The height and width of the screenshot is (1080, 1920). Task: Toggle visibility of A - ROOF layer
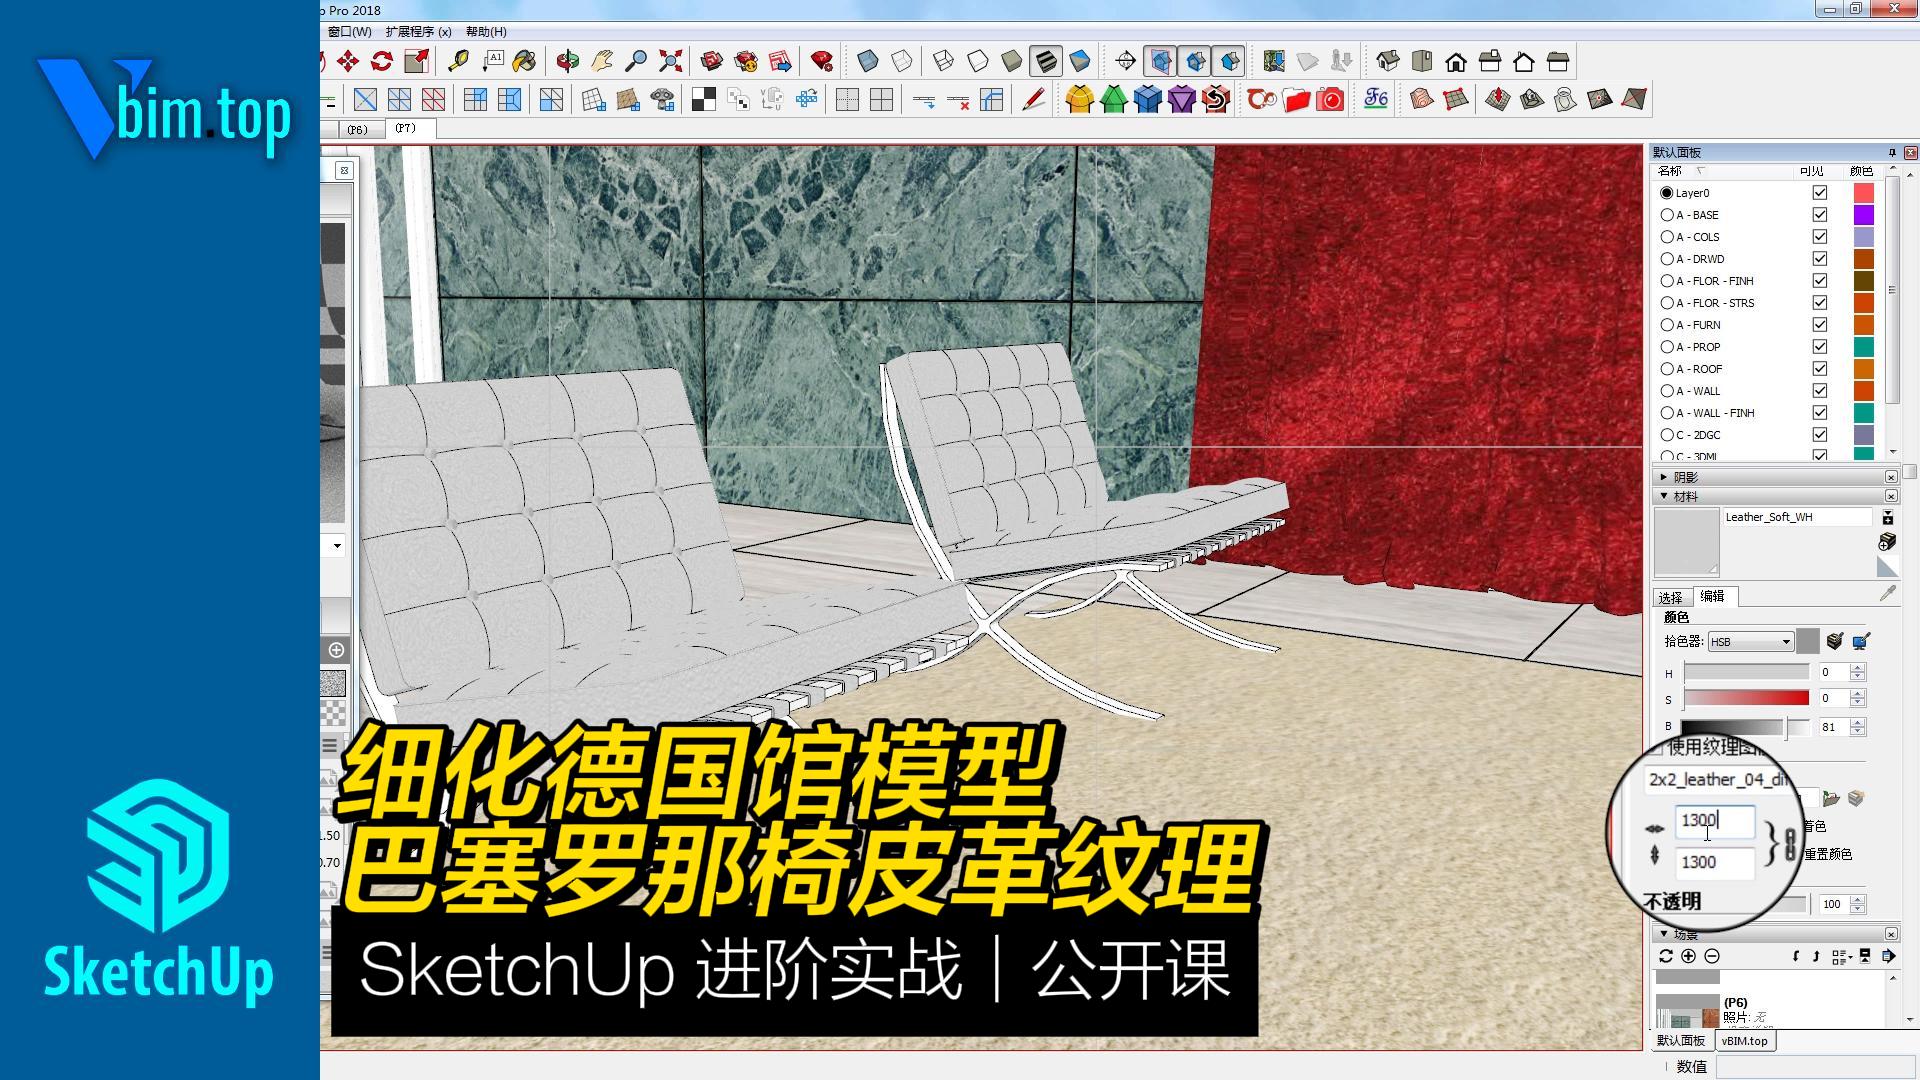pos(1819,369)
